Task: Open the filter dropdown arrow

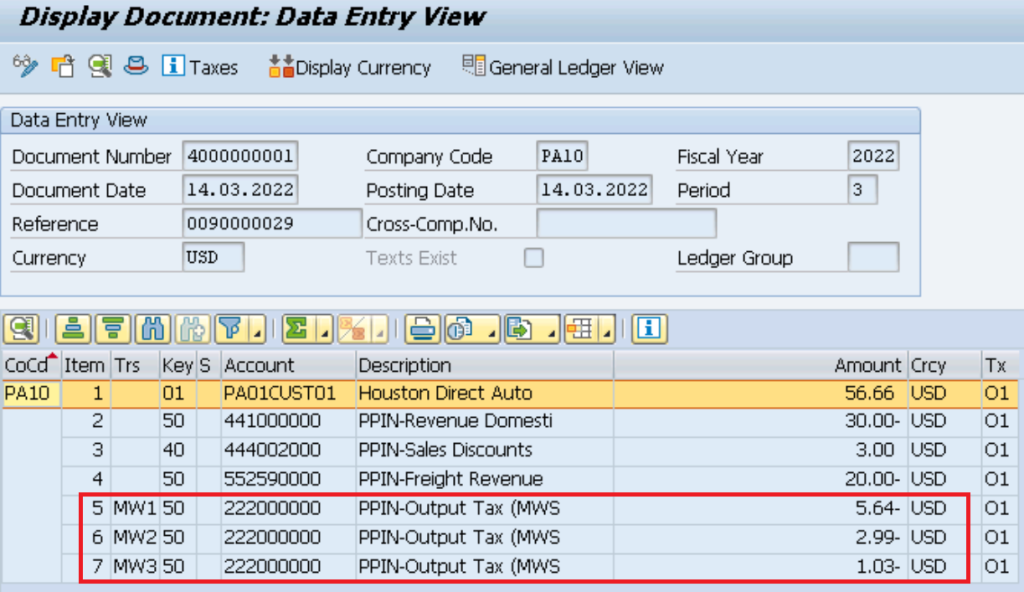Action: point(257,330)
